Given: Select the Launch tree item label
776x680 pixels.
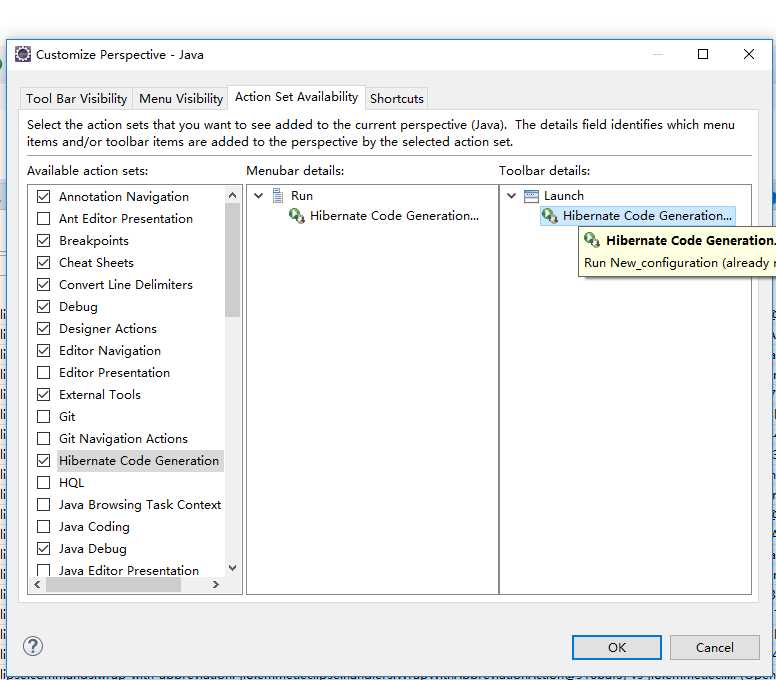Looking at the screenshot, I should point(564,196).
